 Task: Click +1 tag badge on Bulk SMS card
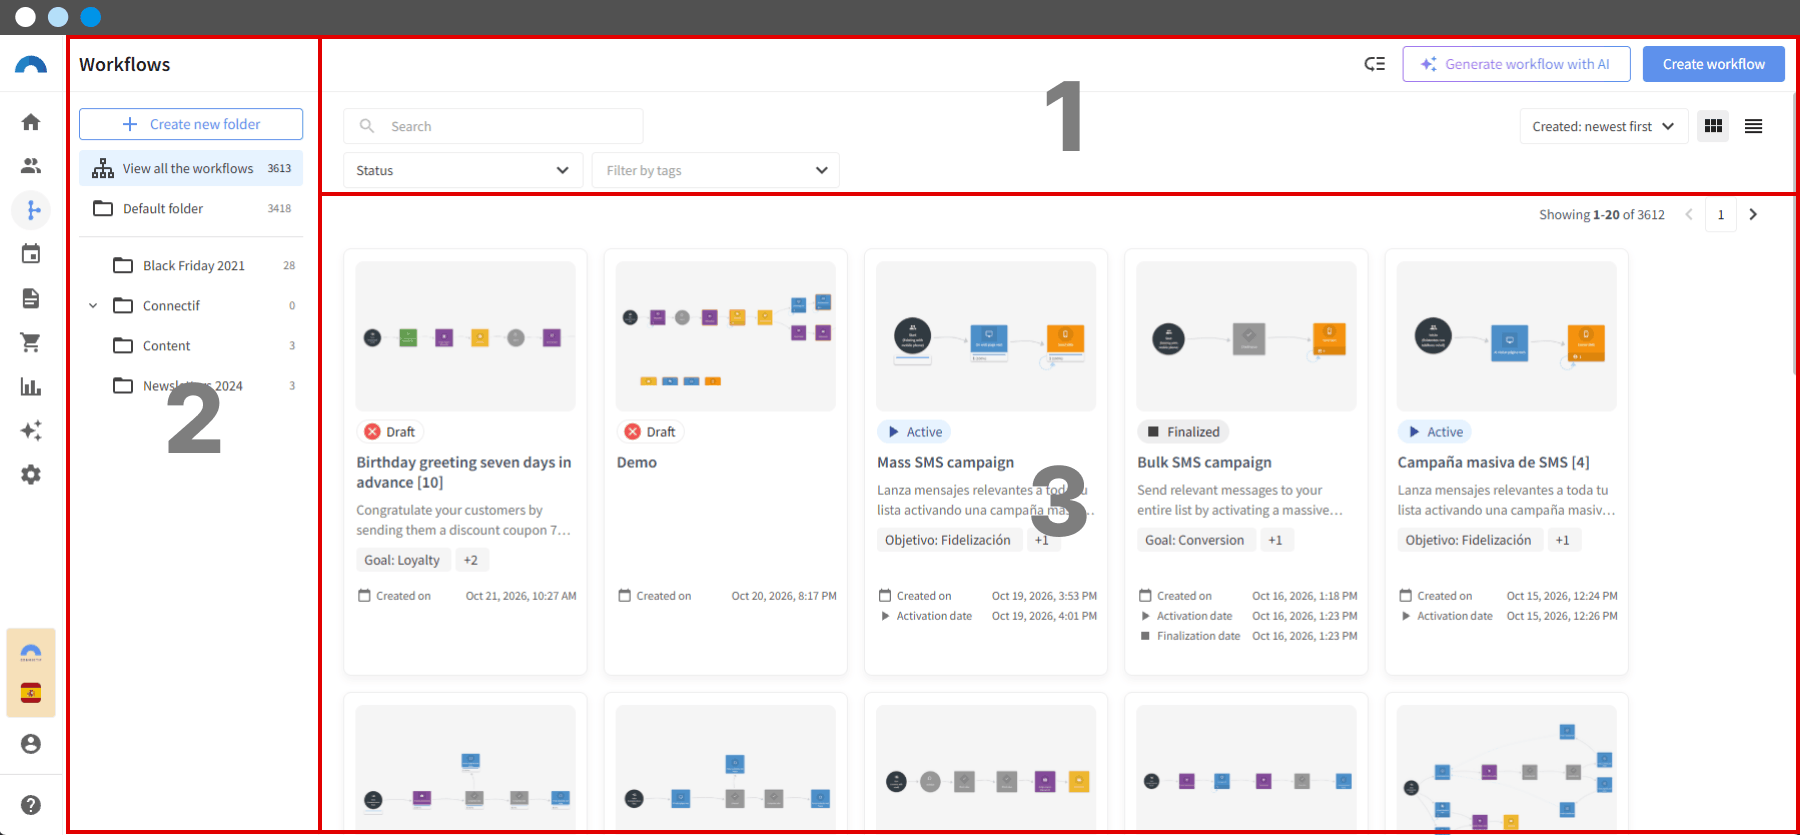pos(1276,540)
